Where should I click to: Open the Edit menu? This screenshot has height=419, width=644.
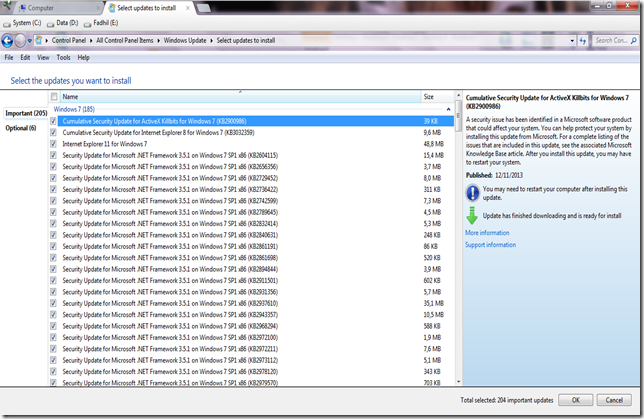[25, 58]
